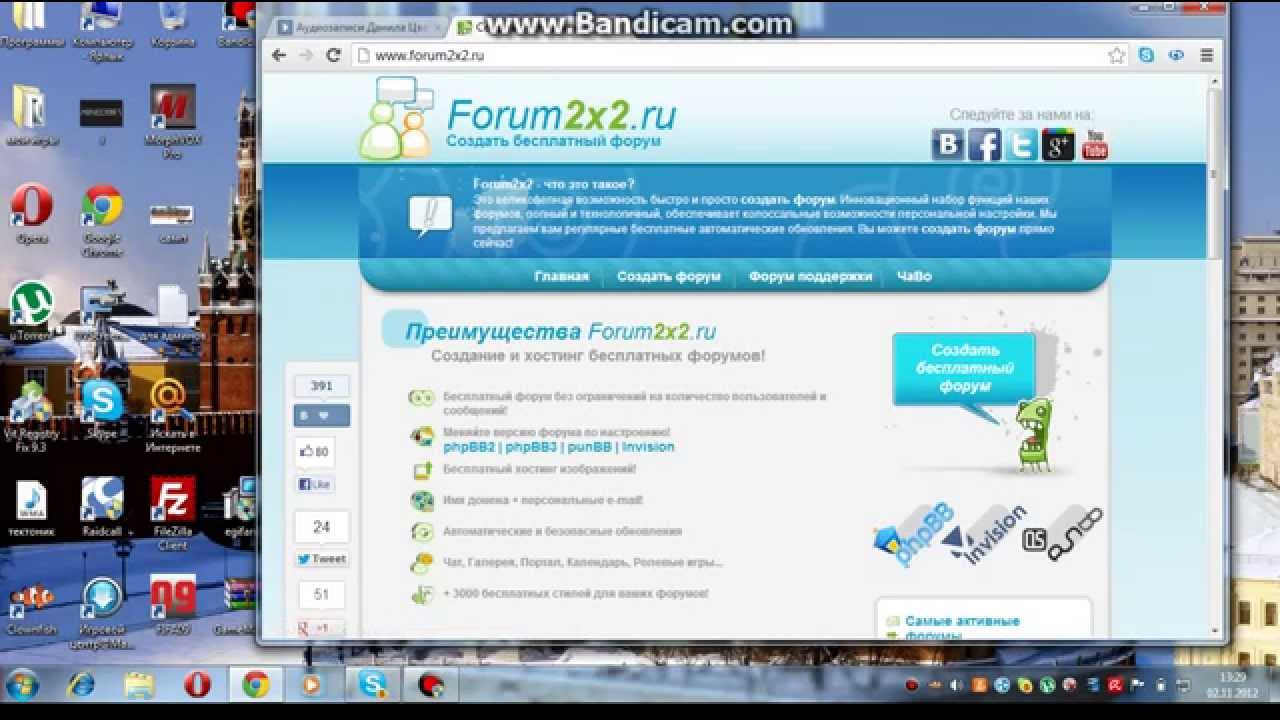
Task: Open the Raidcall desktop shortcut
Action: click(102, 506)
